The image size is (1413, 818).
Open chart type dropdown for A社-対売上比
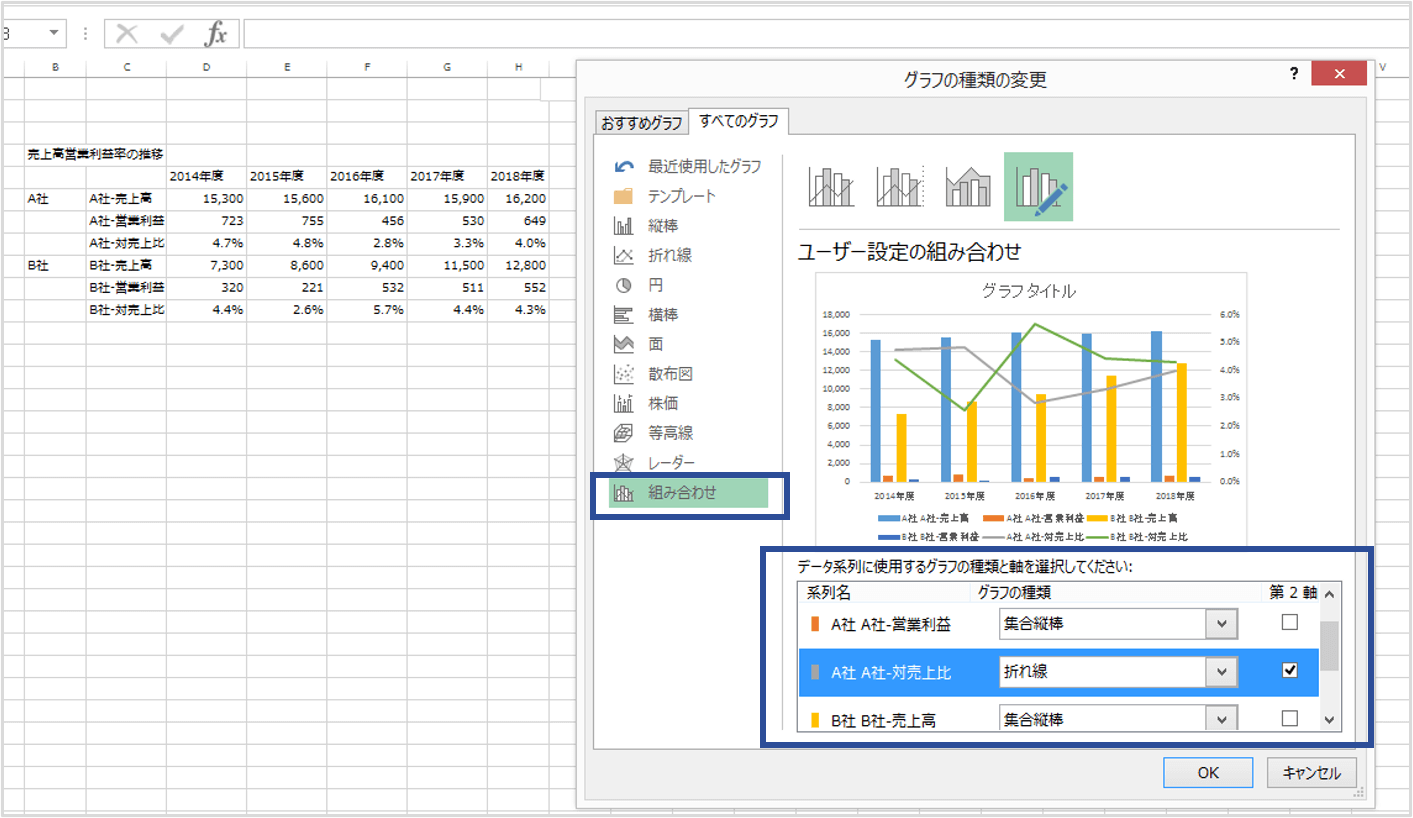(x=1221, y=672)
